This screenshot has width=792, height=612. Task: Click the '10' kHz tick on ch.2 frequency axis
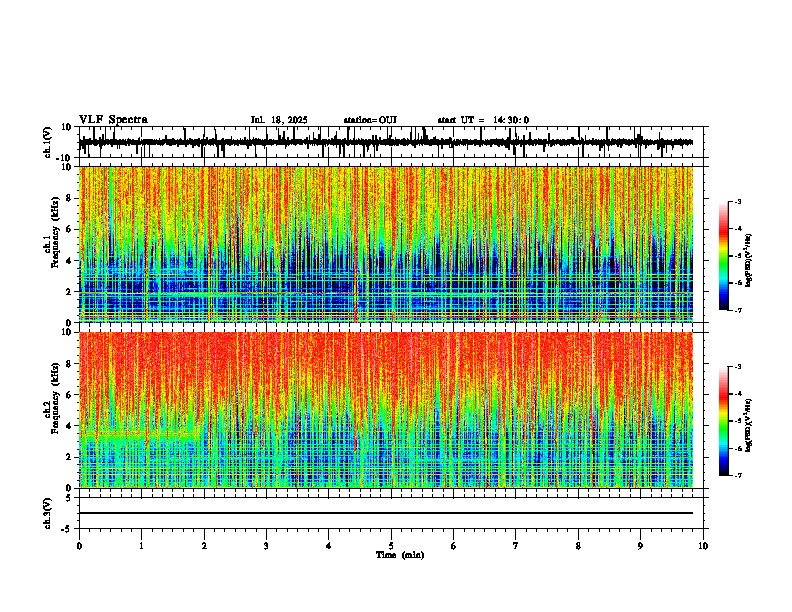click(x=68, y=332)
